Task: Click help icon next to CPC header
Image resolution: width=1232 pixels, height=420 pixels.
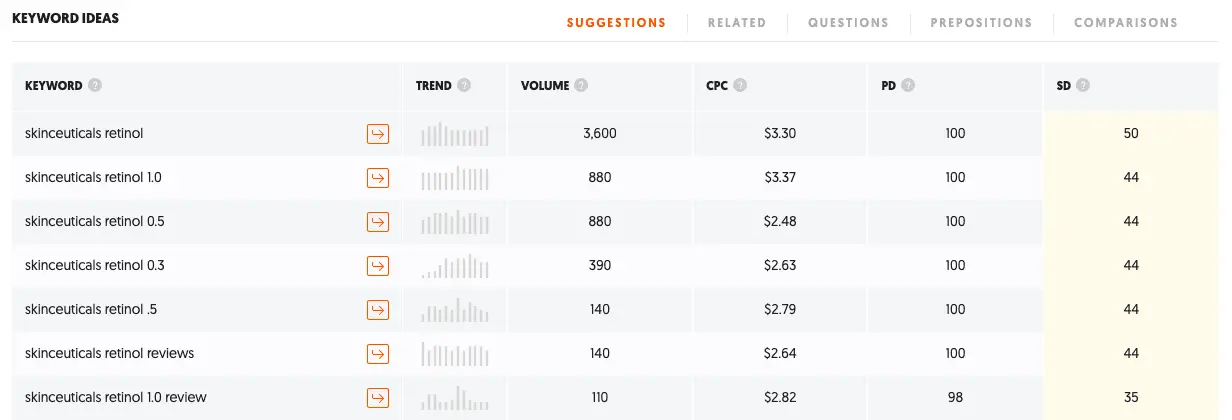Action: coord(740,86)
